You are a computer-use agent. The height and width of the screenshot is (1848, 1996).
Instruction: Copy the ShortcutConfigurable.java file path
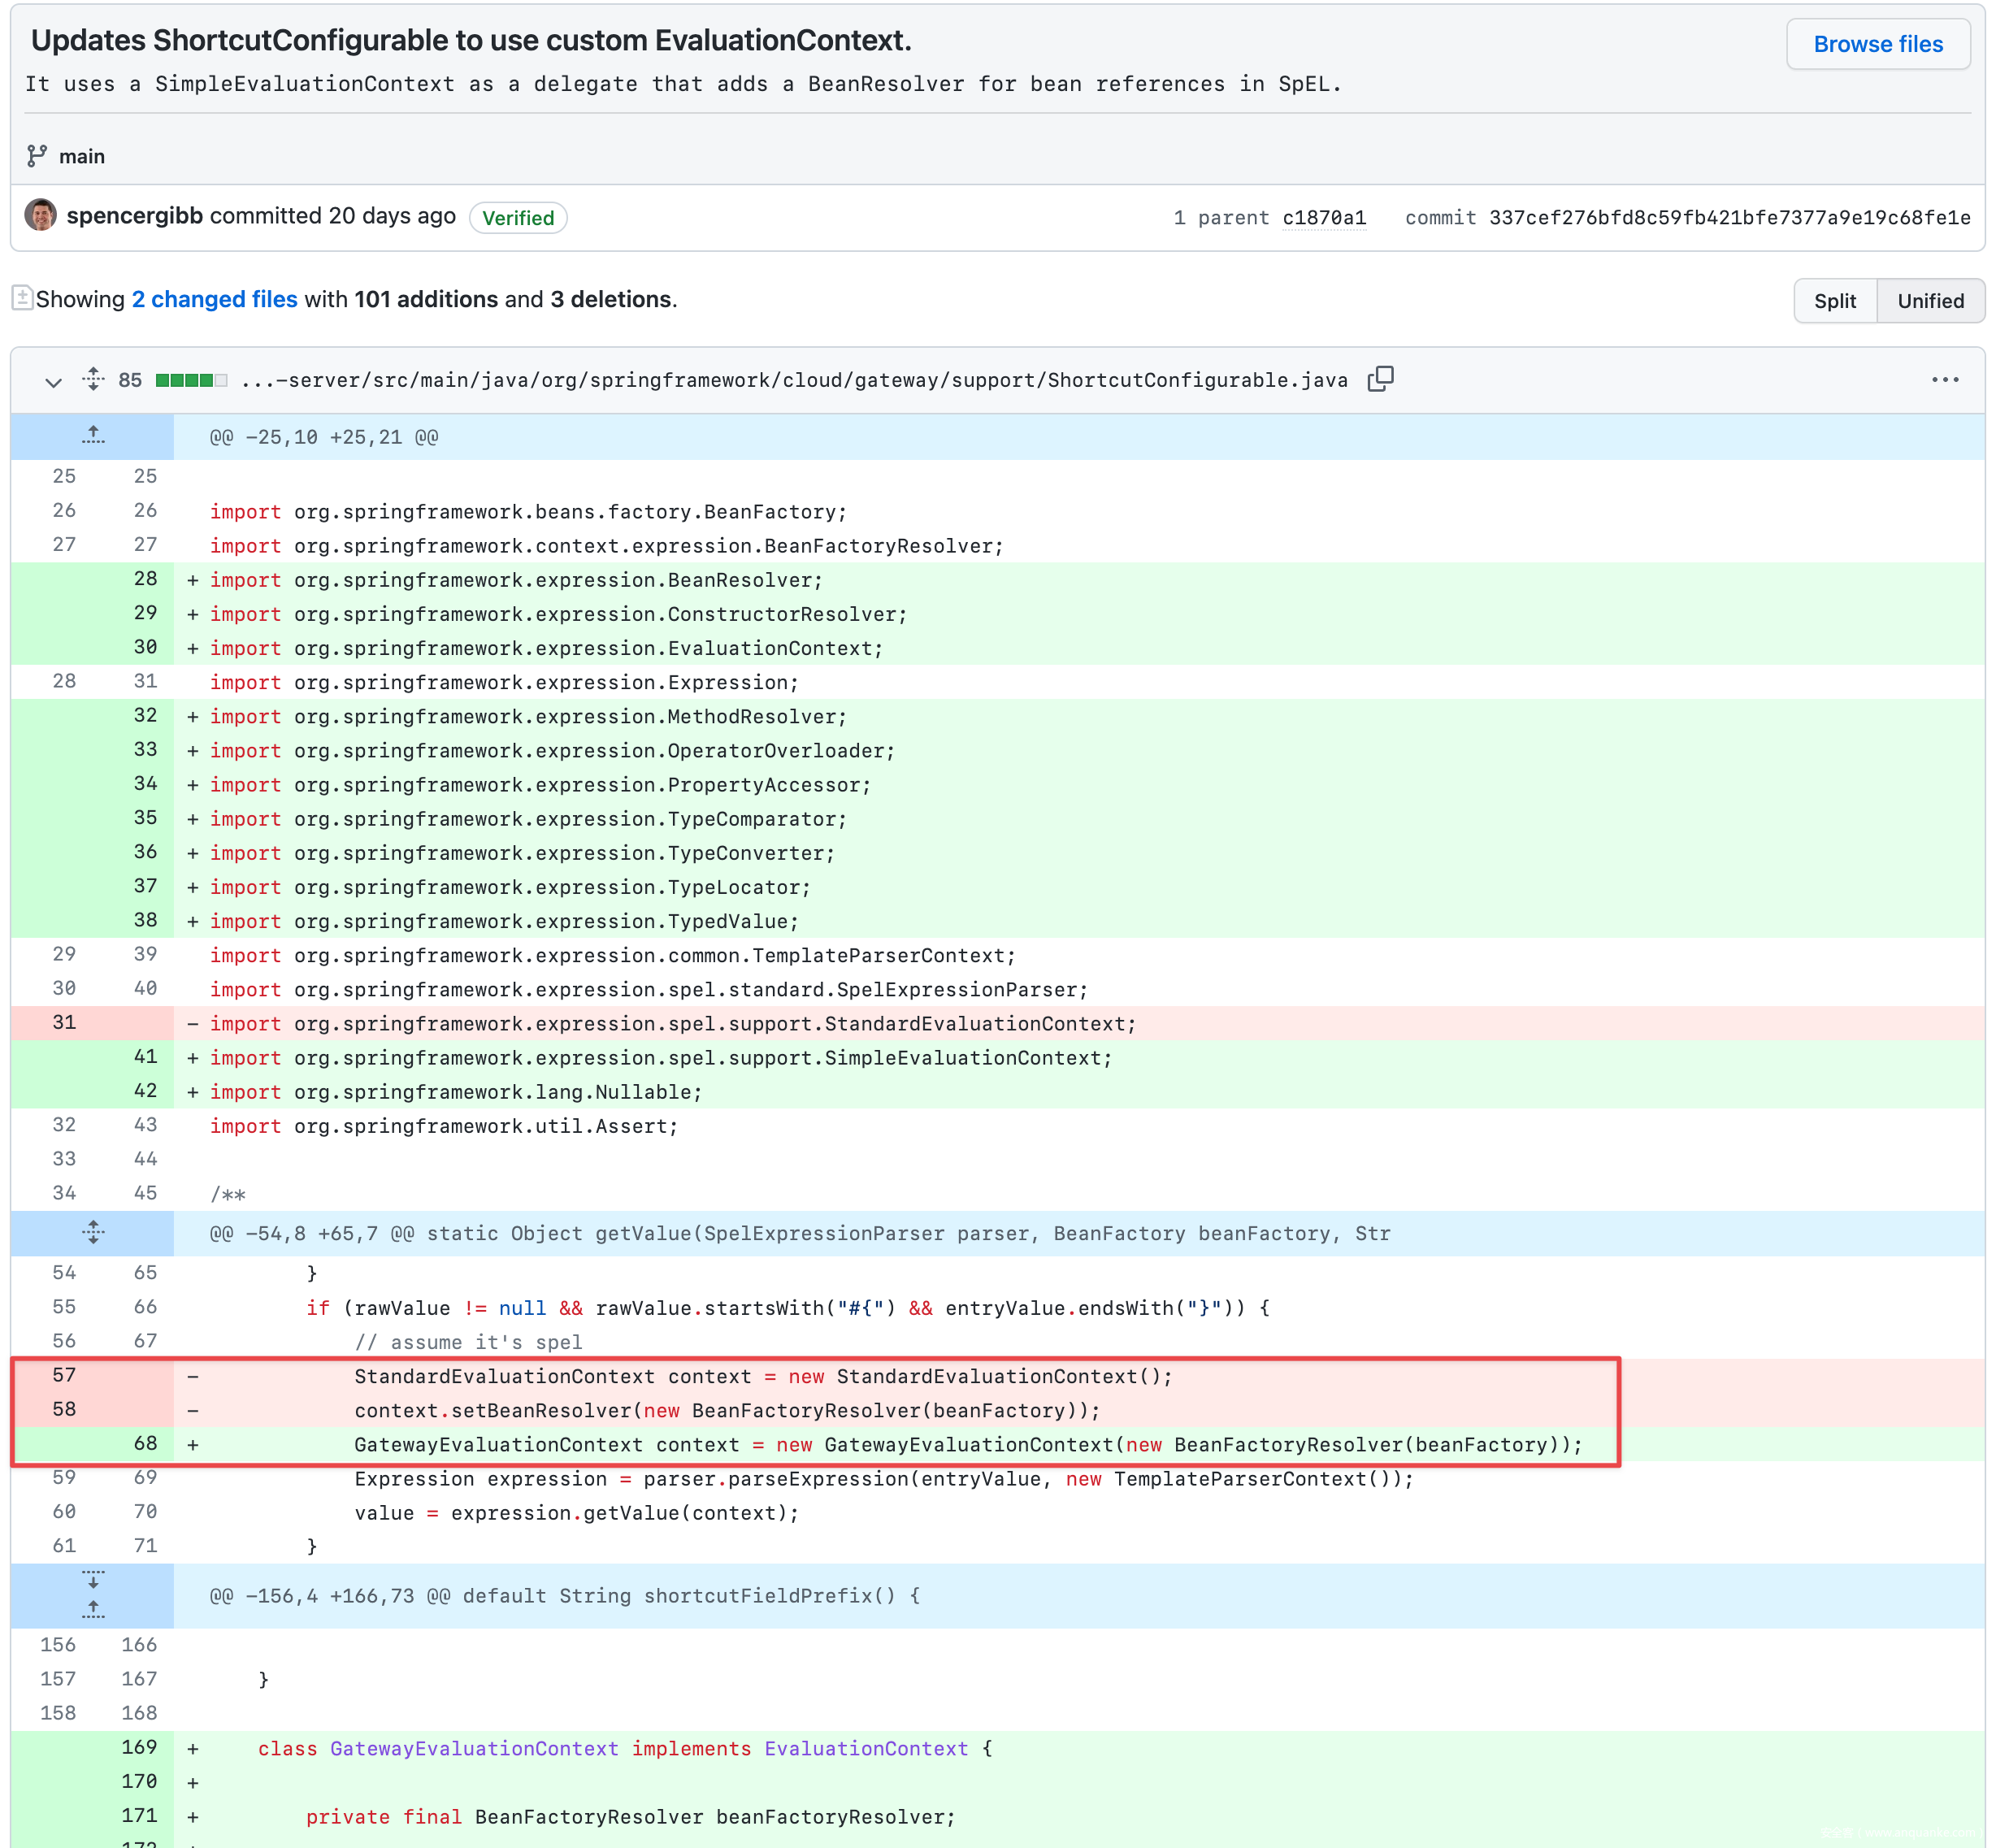[1380, 379]
